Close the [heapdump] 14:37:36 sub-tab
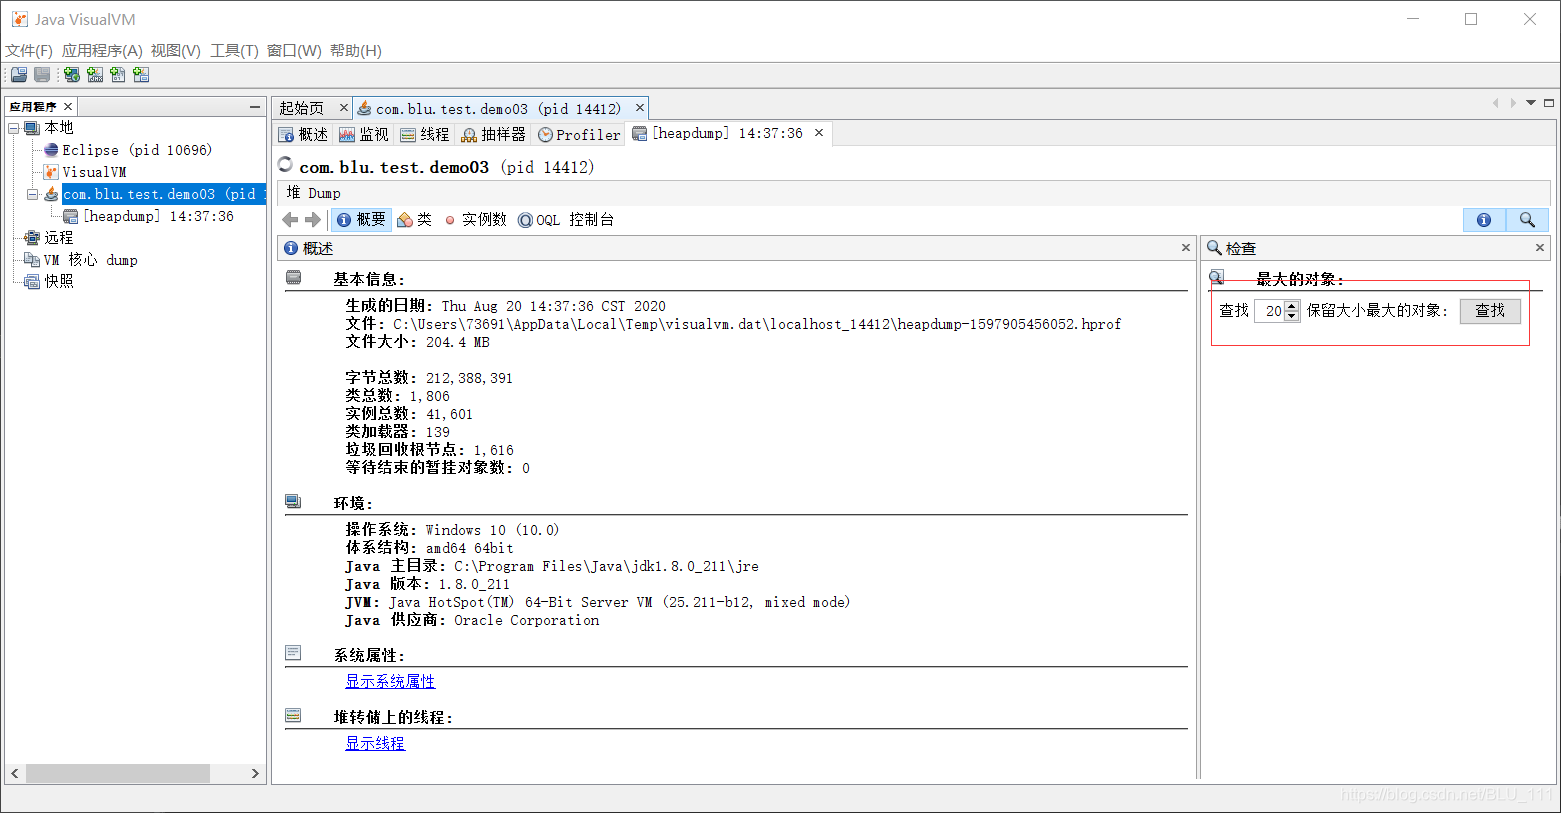The height and width of the screenshot is (813, 1561). [819, 133]
